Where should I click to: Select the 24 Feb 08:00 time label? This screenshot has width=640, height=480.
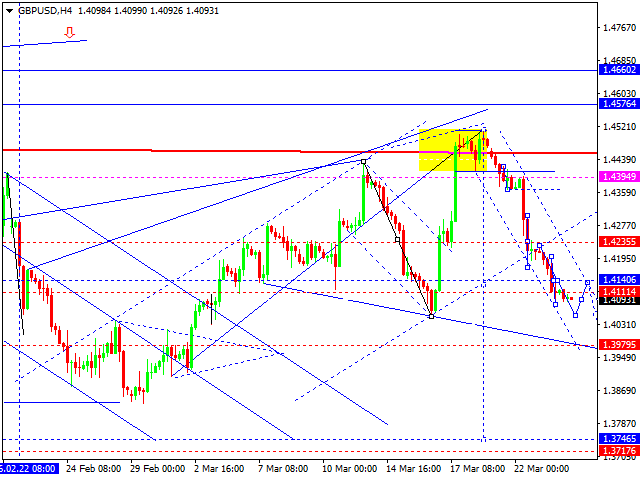(x=93, y=469)
